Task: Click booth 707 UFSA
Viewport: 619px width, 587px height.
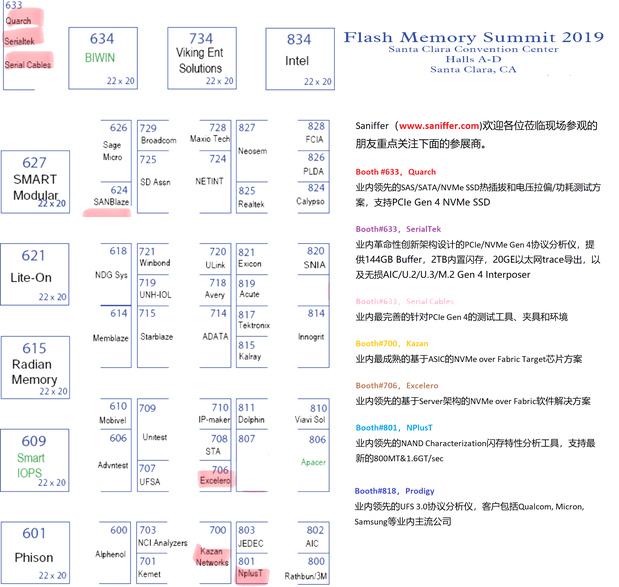Action: tap(153, 476)
